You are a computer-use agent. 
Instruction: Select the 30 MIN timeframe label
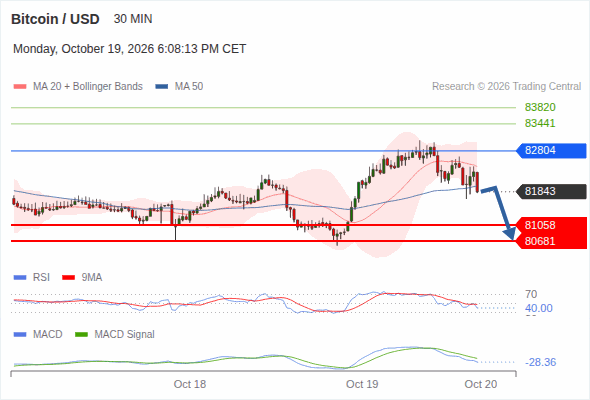click(133, 19)
